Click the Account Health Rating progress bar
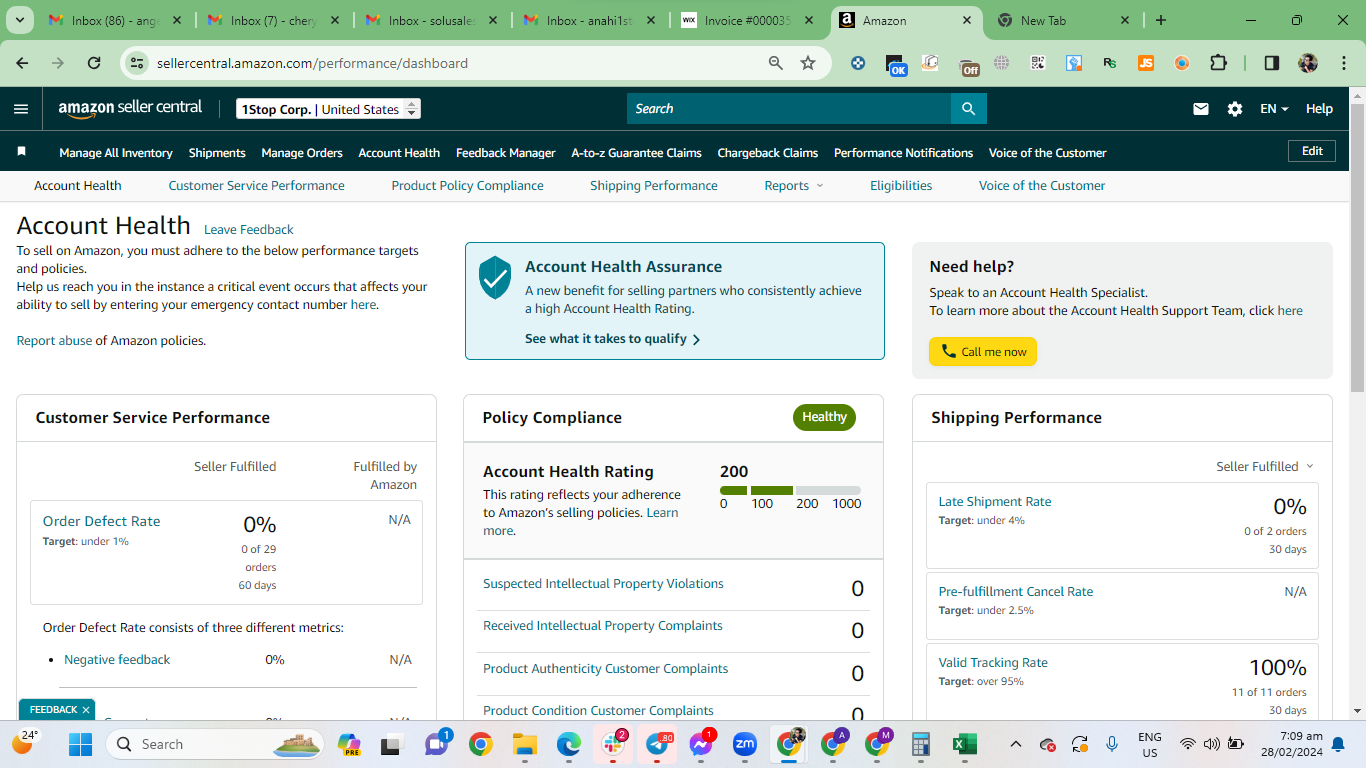The height and width of the screenshot is (768, 1366). [x=790, y=491]
